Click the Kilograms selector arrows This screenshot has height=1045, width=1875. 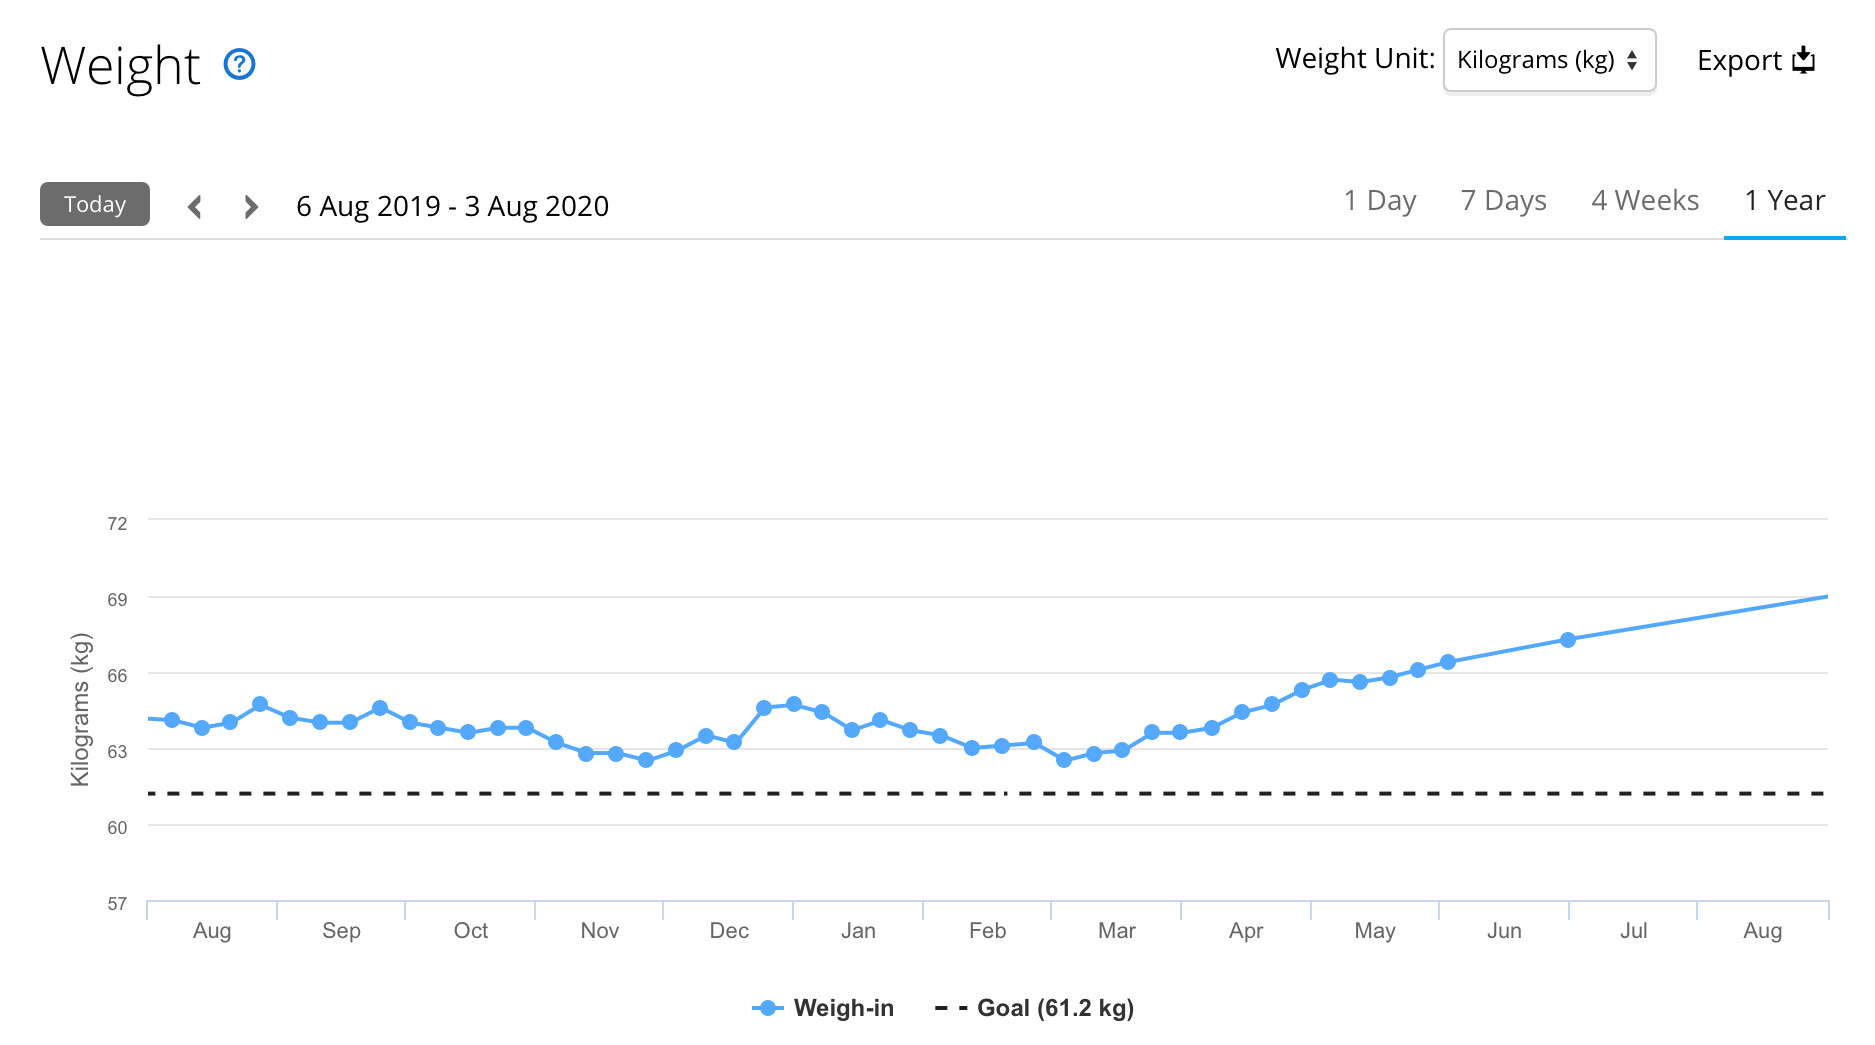point(1632,60)
